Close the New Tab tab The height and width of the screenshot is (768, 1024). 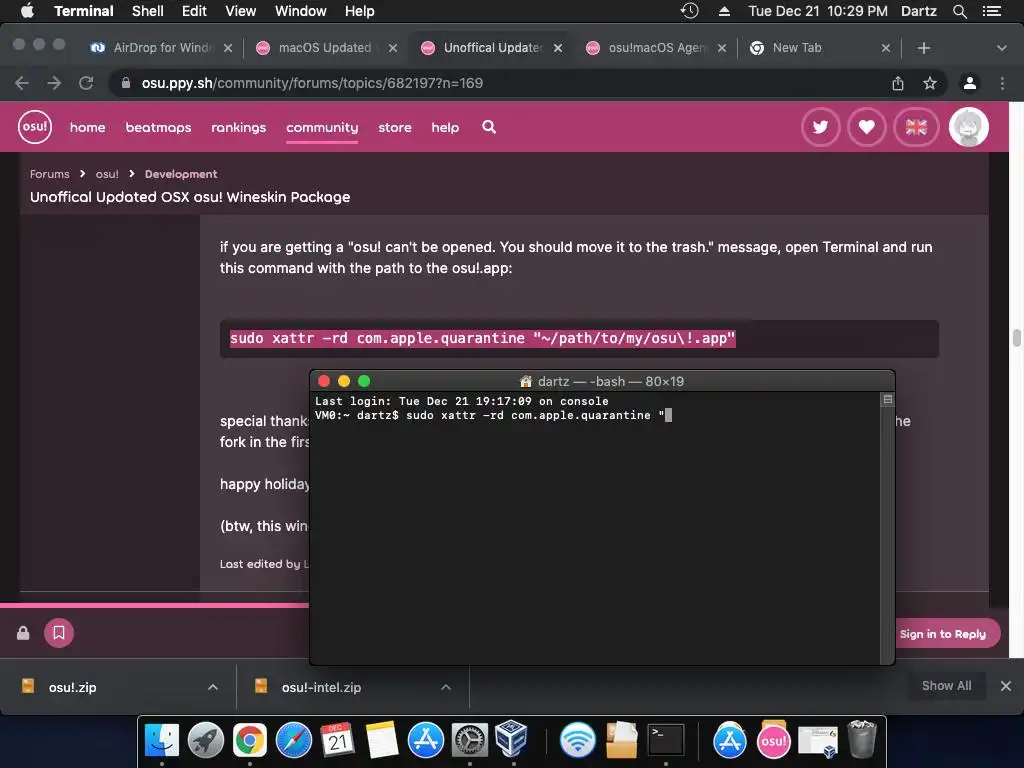pyautogui.click(x=886, y=48)
